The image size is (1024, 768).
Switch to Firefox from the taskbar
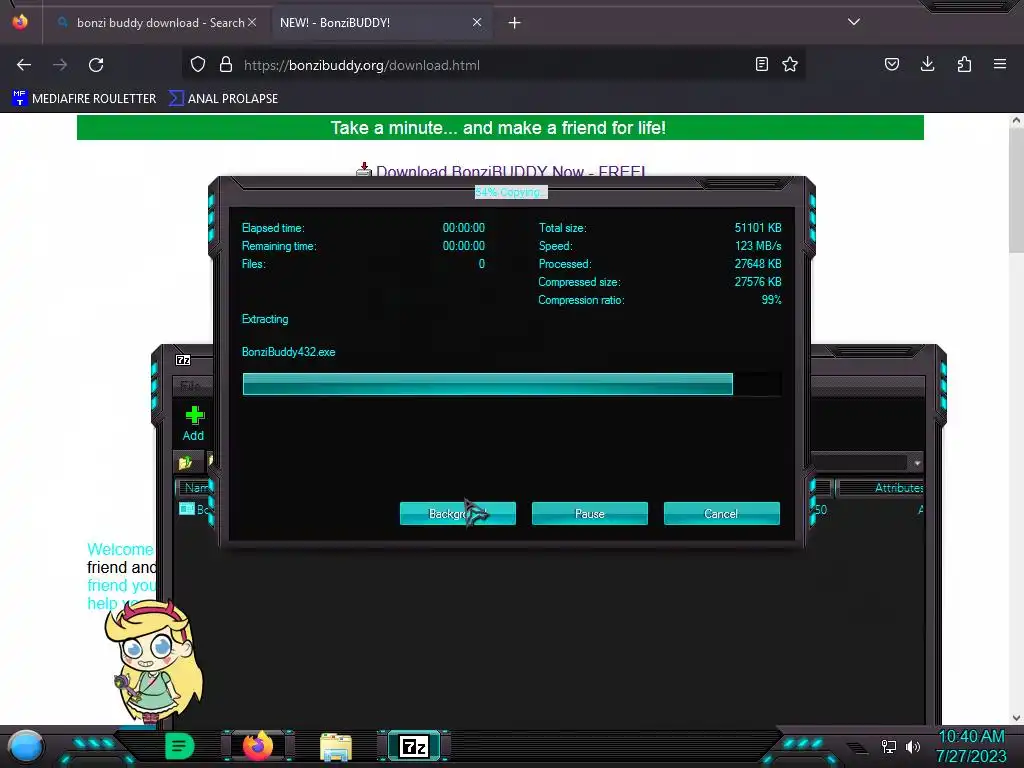[x=258, y=746]
